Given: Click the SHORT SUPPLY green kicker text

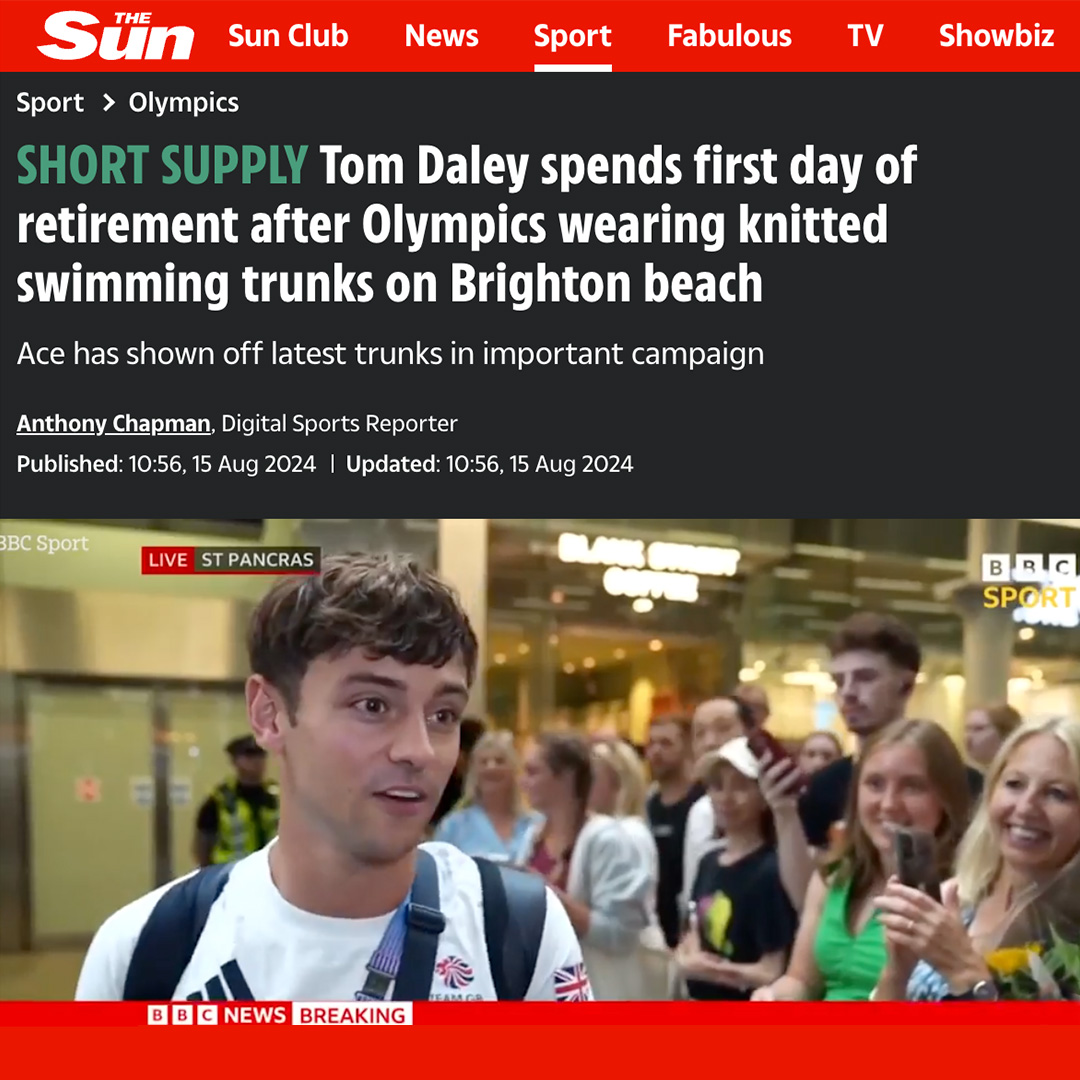Looking at the screenshot, I should (x=162, y=165).
